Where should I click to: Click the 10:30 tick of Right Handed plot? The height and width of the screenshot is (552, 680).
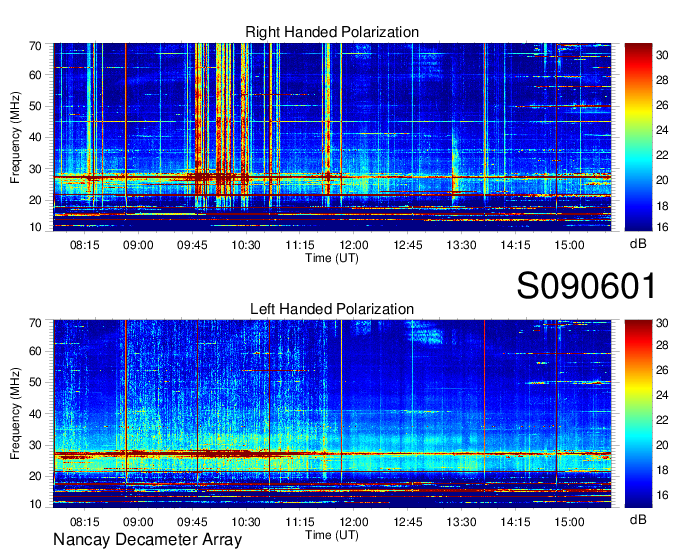pos(246,245)
